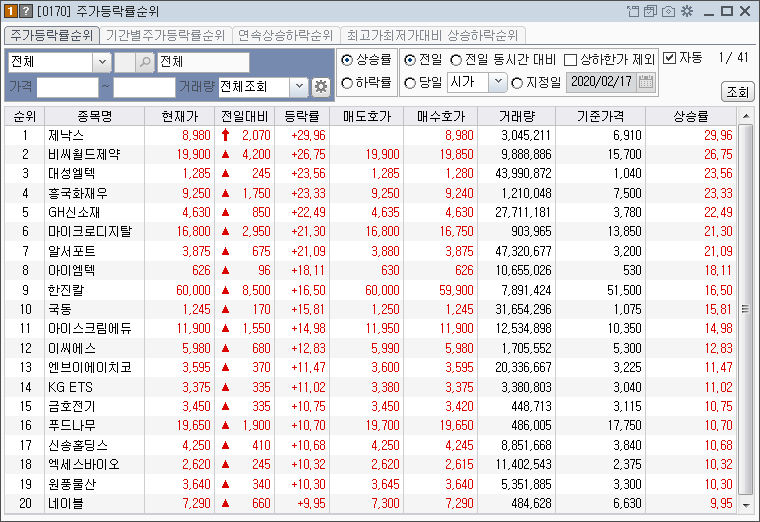Open help question mark icon in title bar
760x522 pixels.
click(x=26, y=11)
